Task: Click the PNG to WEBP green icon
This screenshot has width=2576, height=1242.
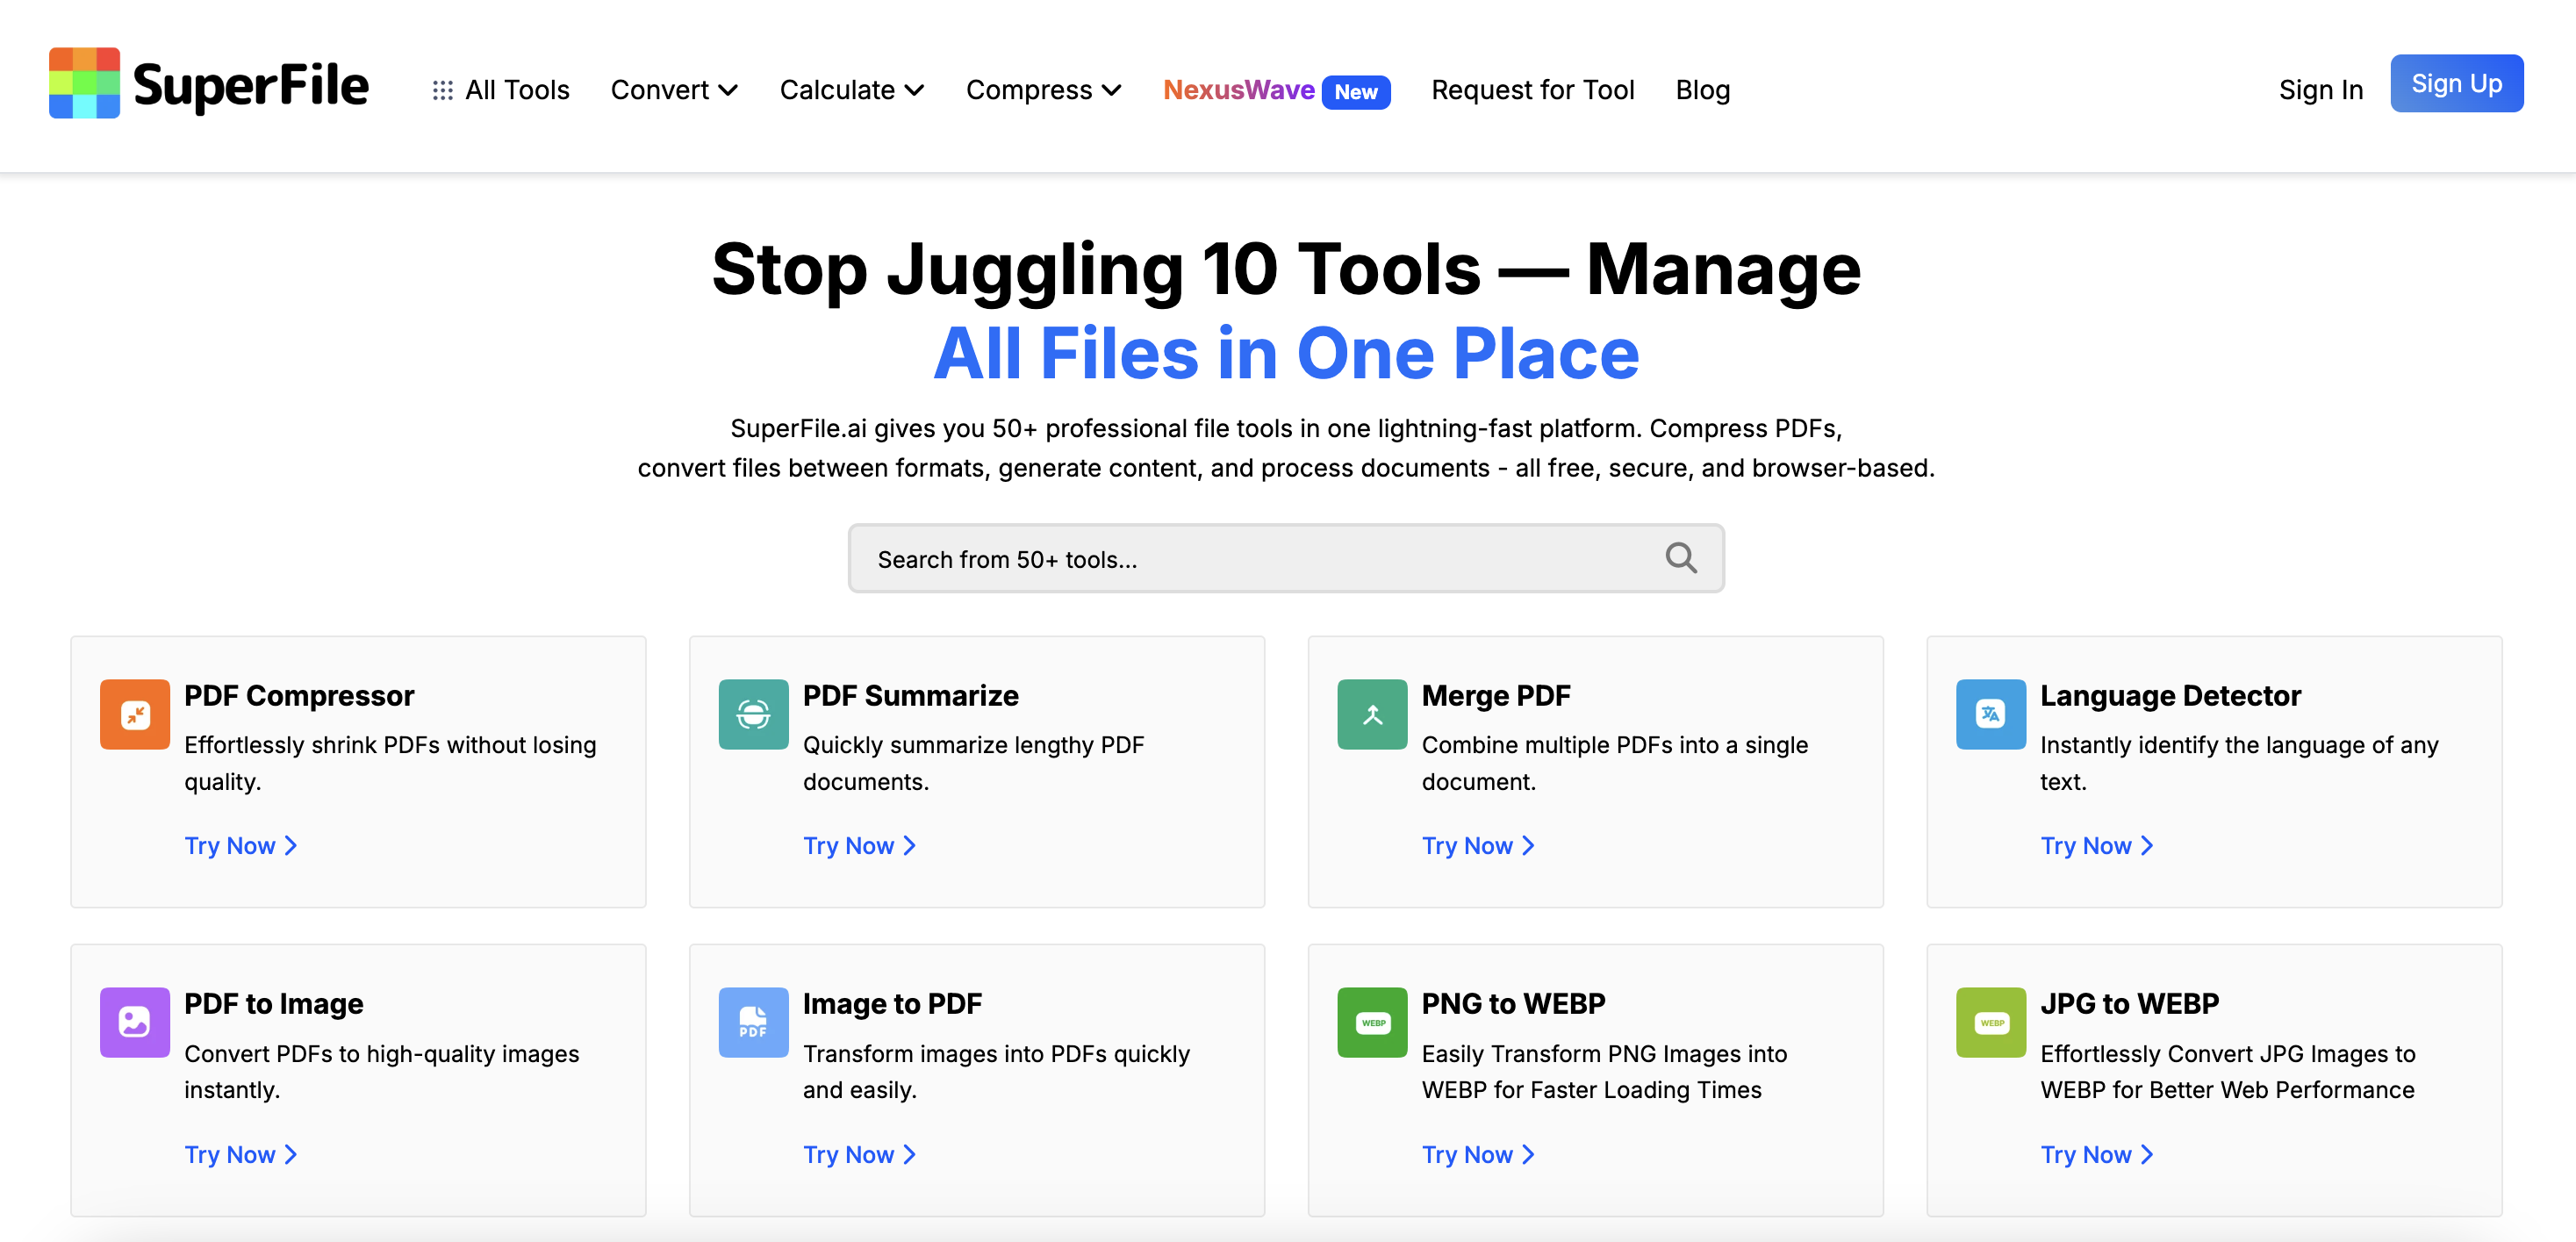Action: tap(1372, 1022)
